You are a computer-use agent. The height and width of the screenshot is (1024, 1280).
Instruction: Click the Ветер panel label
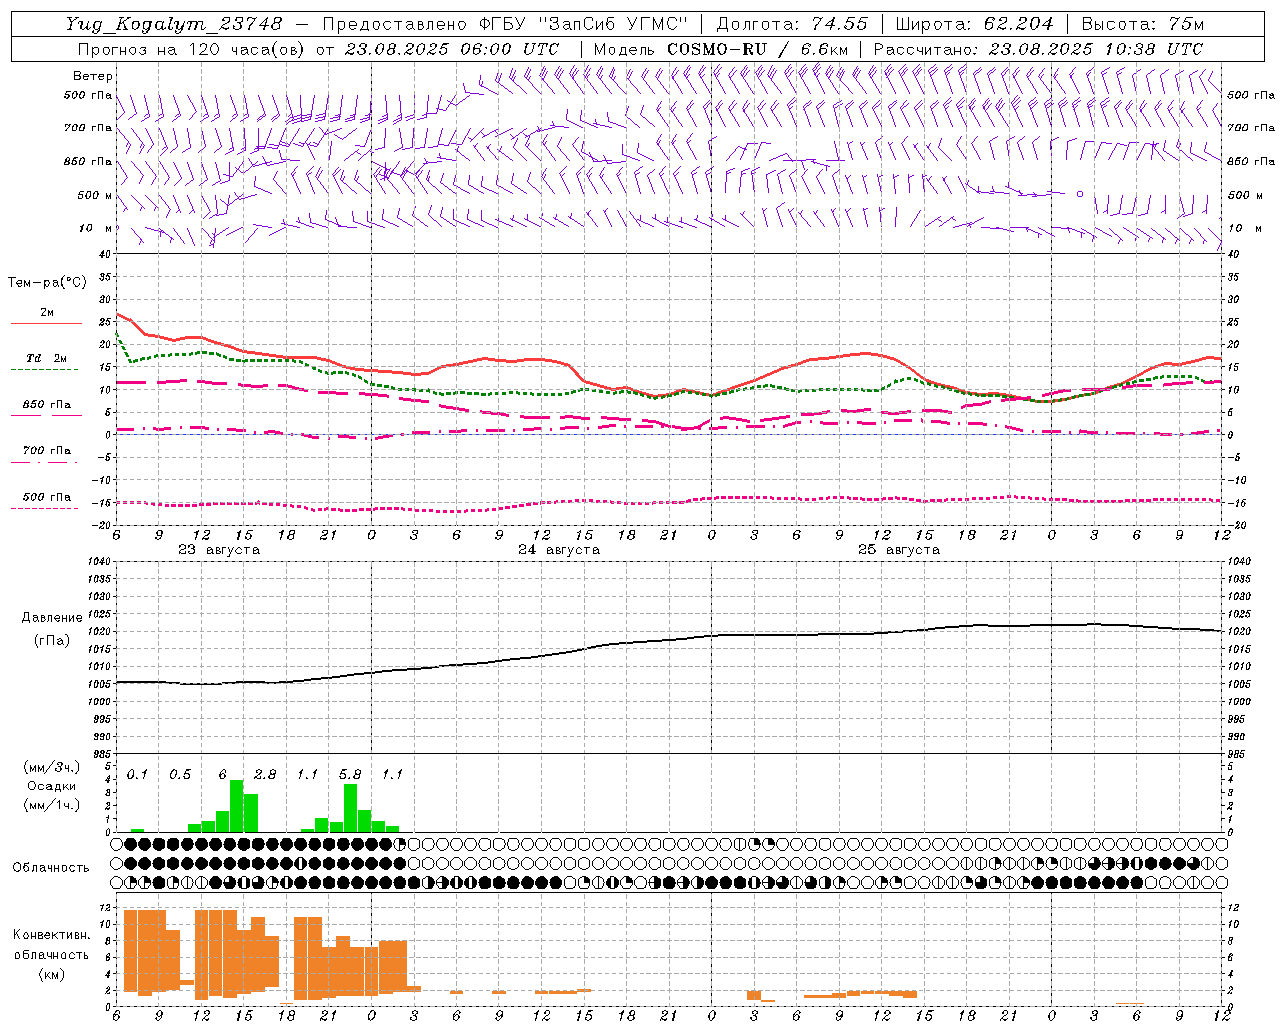pos(93,76)
